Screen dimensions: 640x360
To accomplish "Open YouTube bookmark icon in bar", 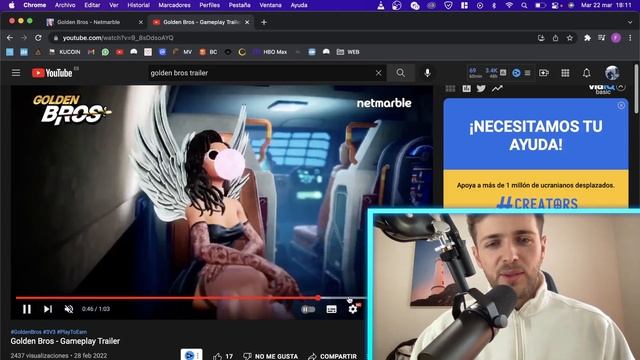I will pyautogui.click(x=119, y=52).
